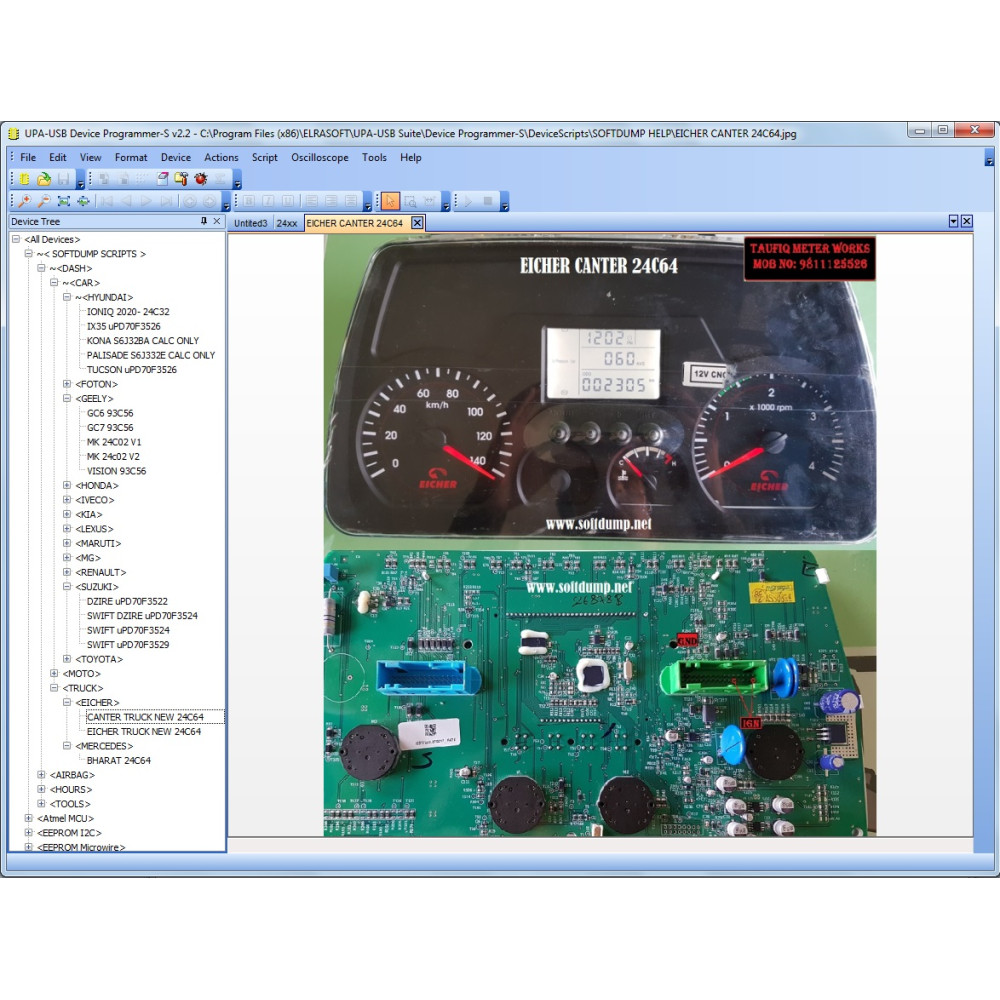Select GC6 93C56 entry
This screenshot has width=1000, height=1000.
[110, 413]
